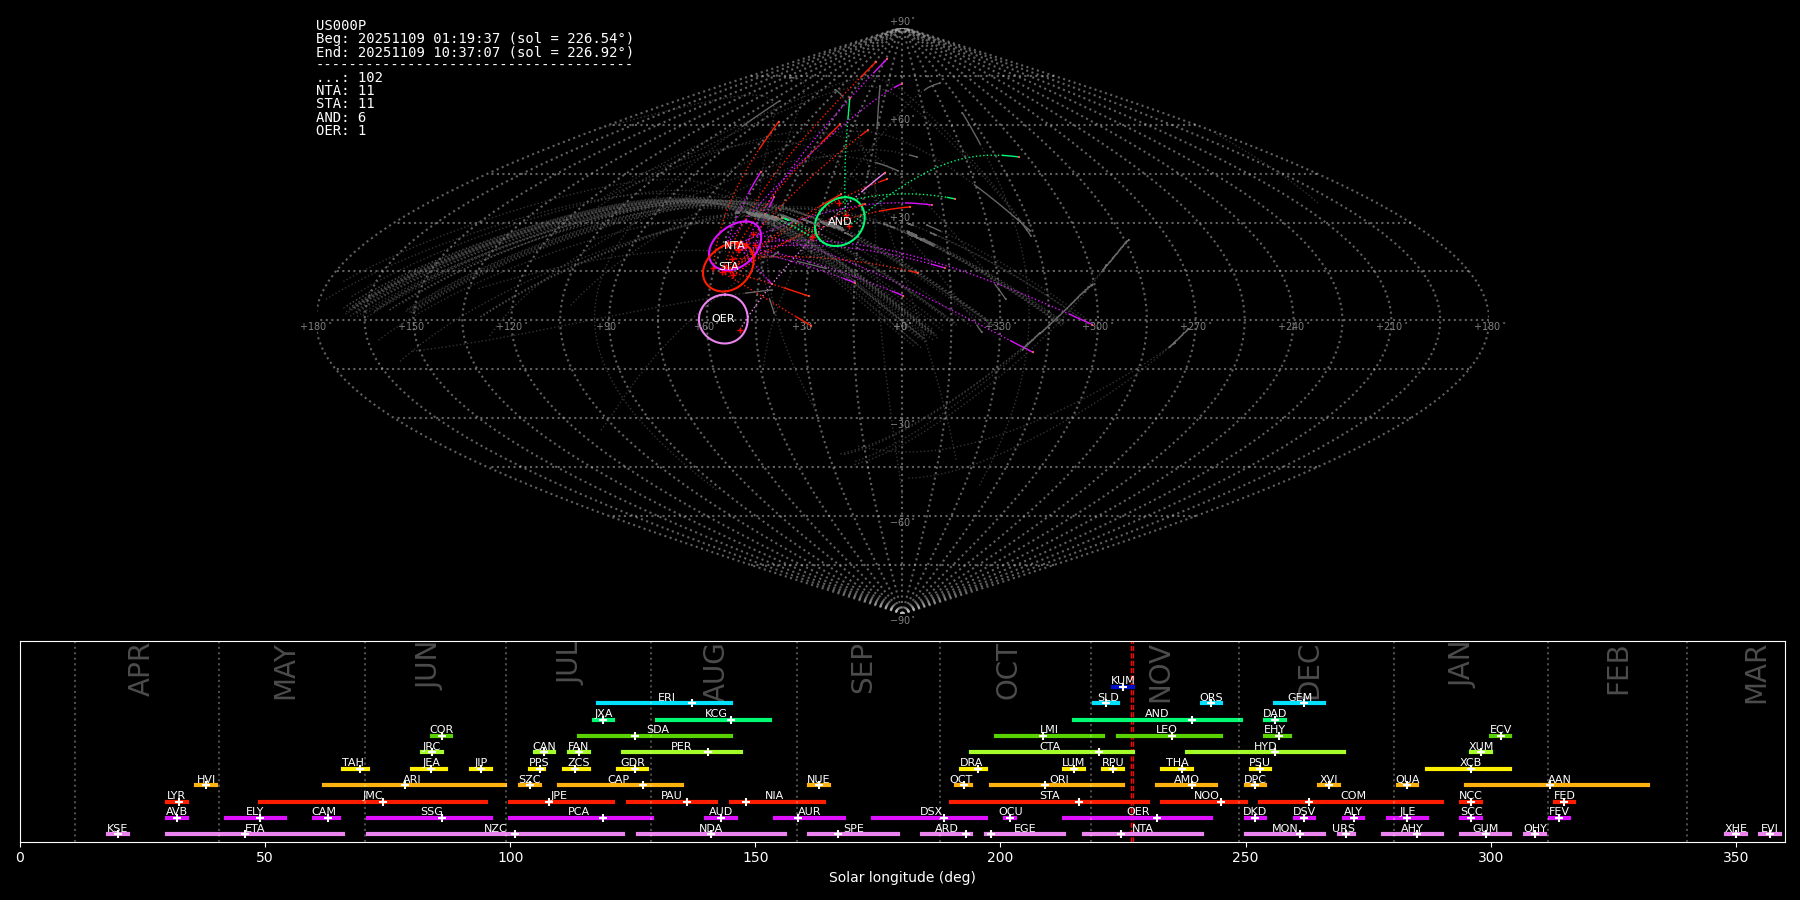Click the cyan ORS shower bar
Screen dimensions: 1800x900
coord(1211,703)
